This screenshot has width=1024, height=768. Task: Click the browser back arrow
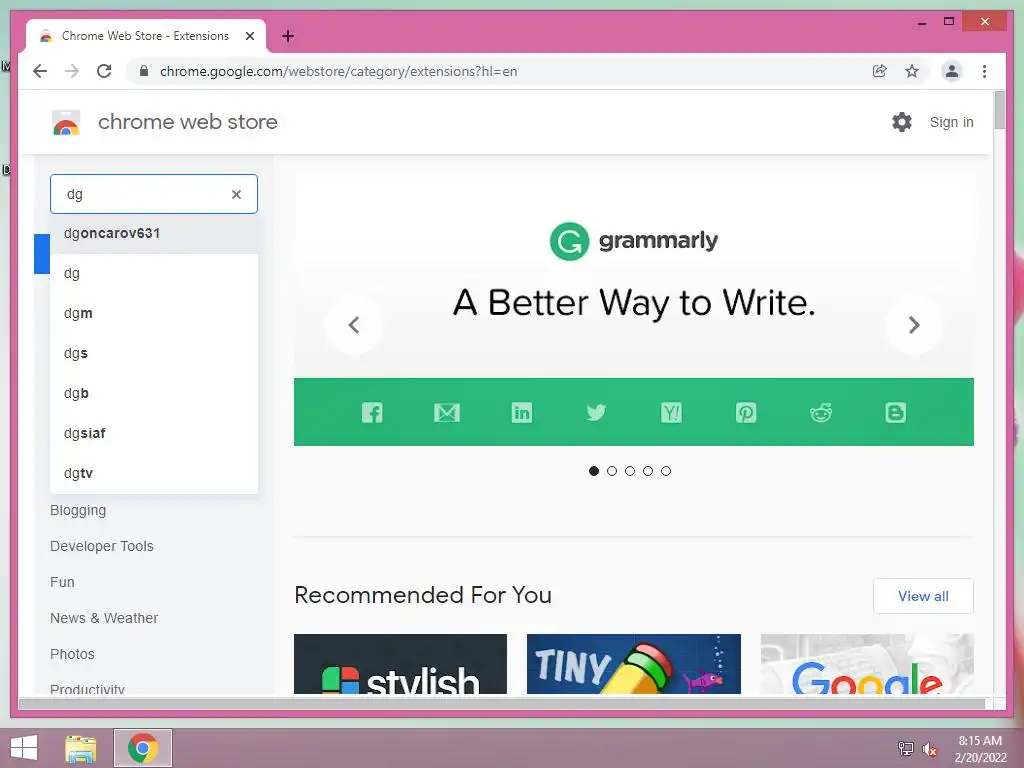tap(40, 71)
